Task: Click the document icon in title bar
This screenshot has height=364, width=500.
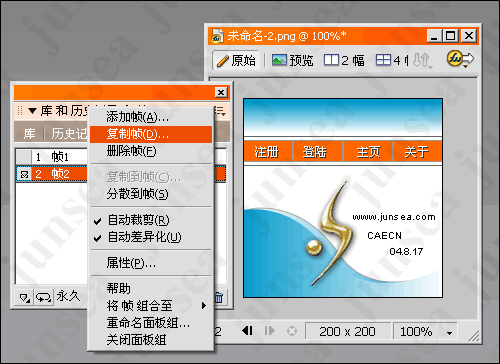Action: [217, 36]
